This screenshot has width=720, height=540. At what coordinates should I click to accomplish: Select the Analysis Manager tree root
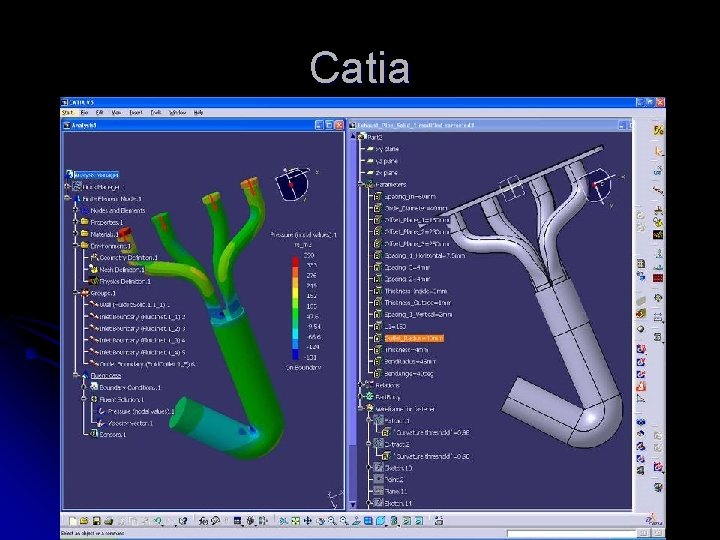click(96, 175)
